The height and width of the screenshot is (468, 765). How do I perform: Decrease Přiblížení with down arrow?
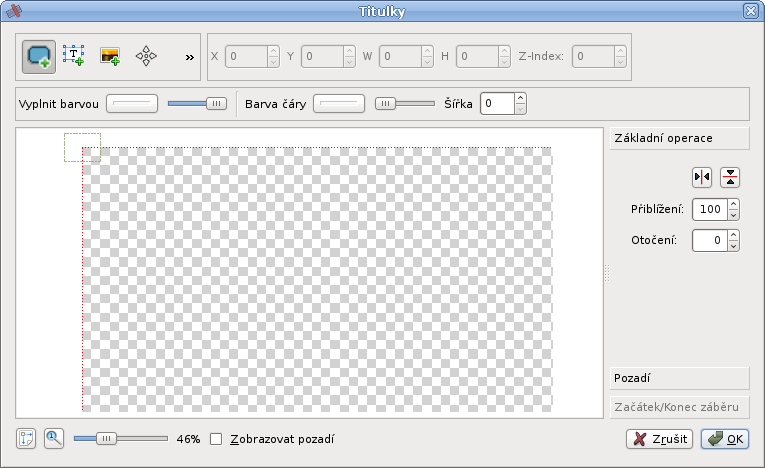click(x=733, y=215)
